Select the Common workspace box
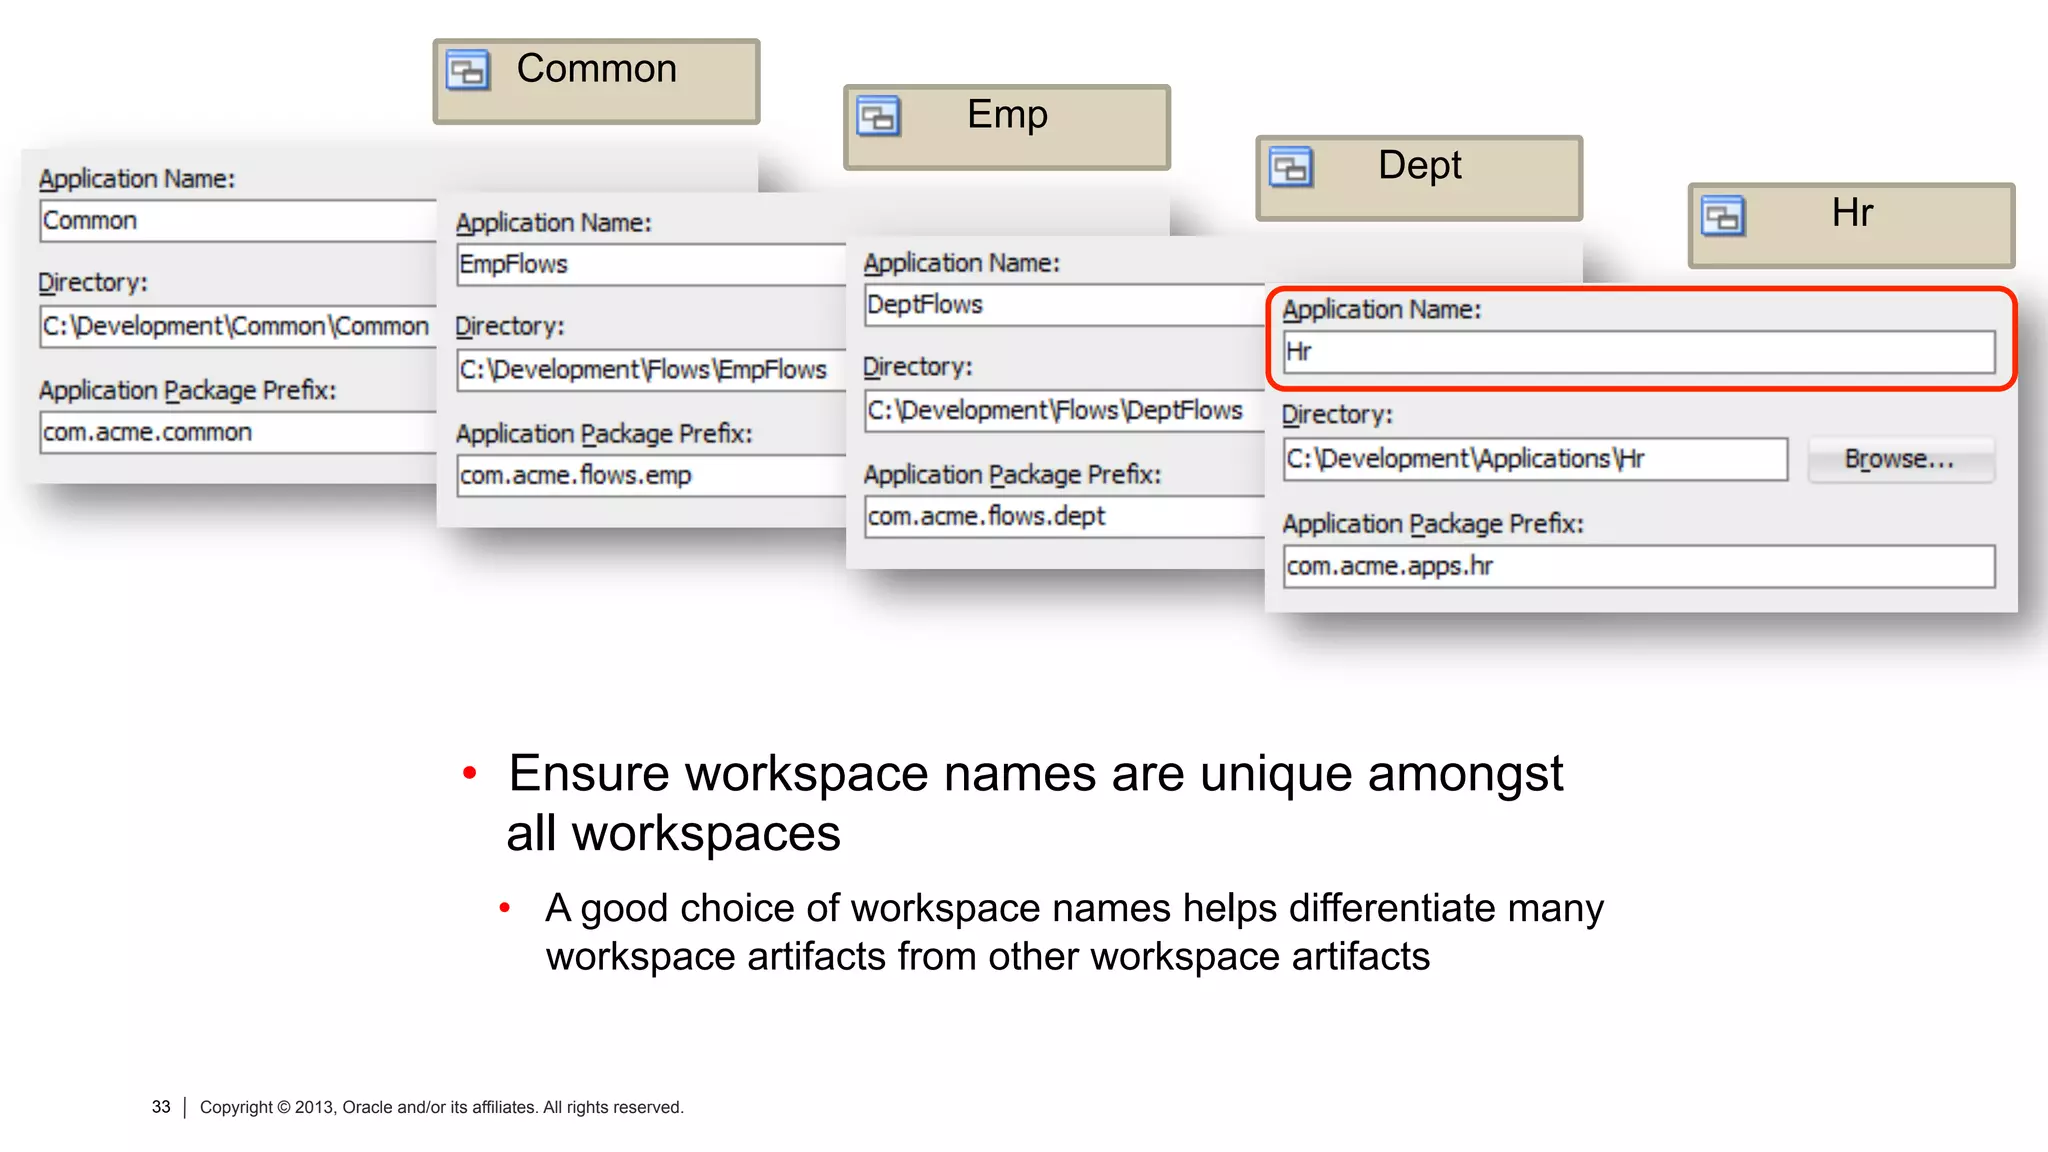 click(596, 81)
